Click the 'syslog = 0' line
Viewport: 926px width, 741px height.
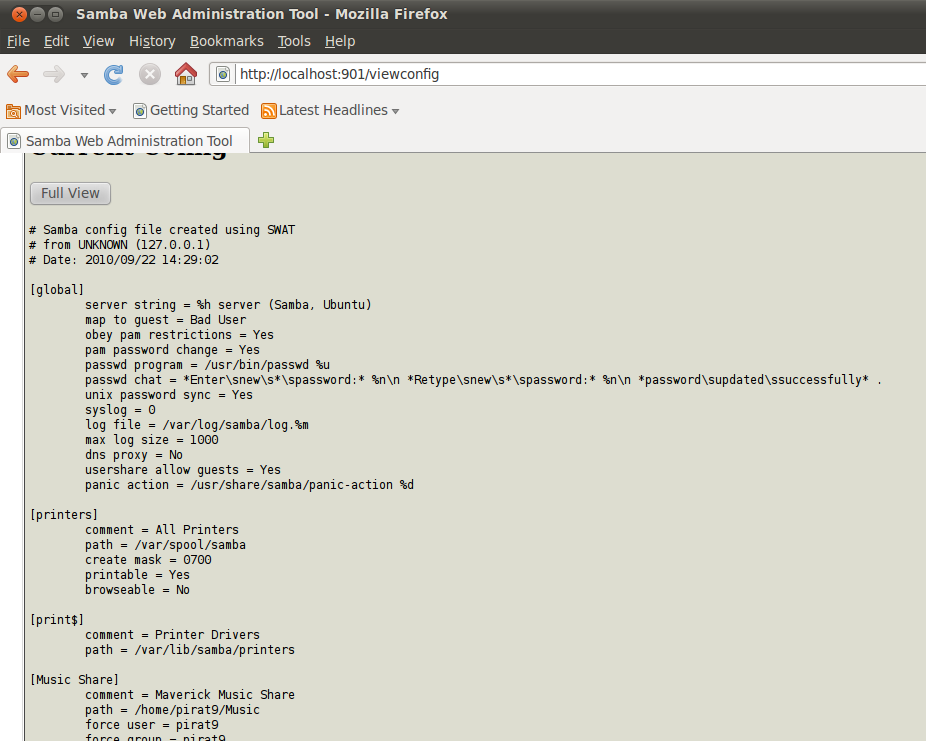[120, 410]
